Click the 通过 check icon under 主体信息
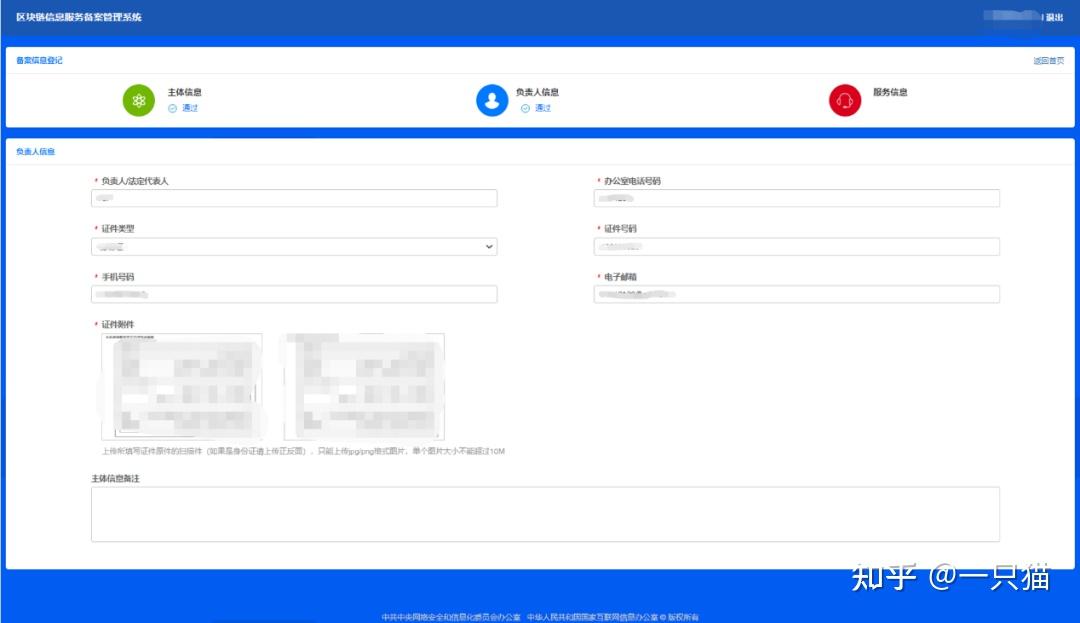The height and width of the screenshot is (623, 1080). pyautogui.click(x=173, y=108)
